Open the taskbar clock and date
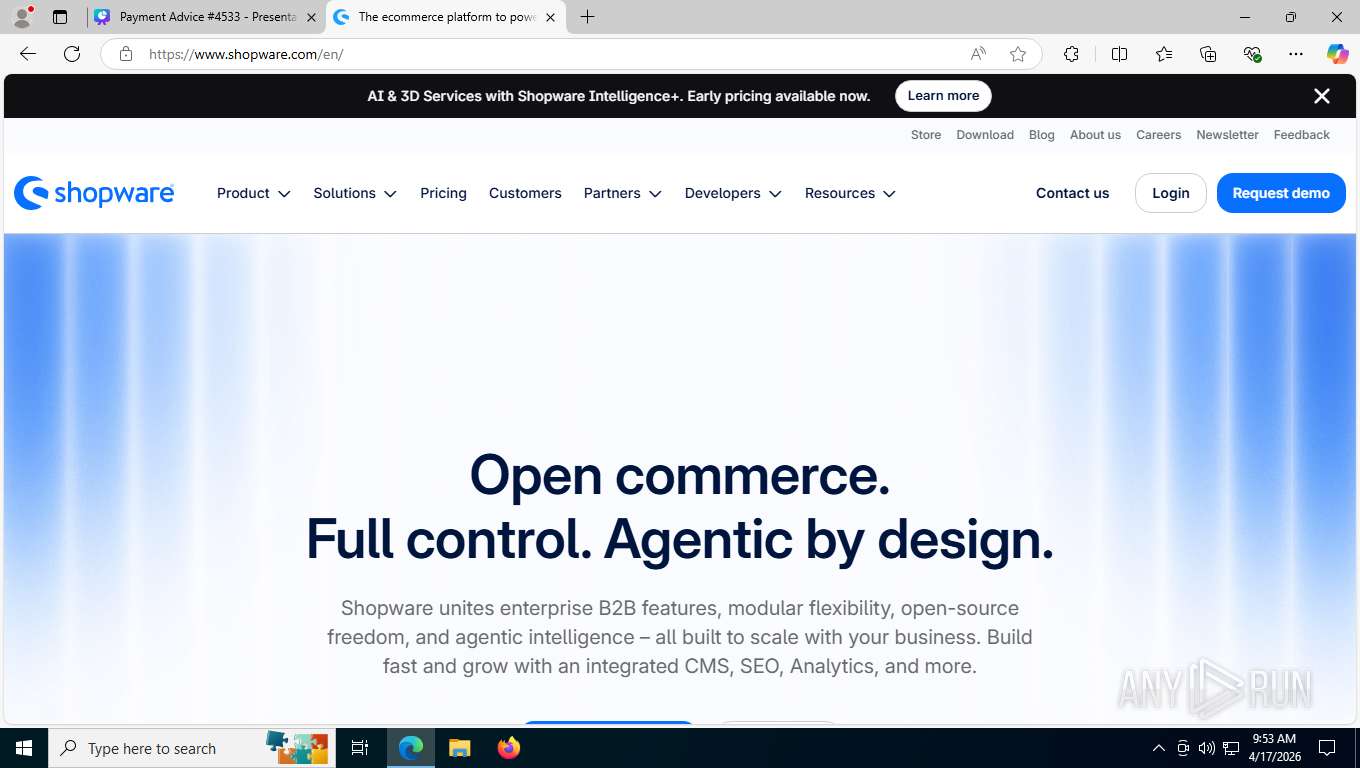 (x=1274, y=748)
